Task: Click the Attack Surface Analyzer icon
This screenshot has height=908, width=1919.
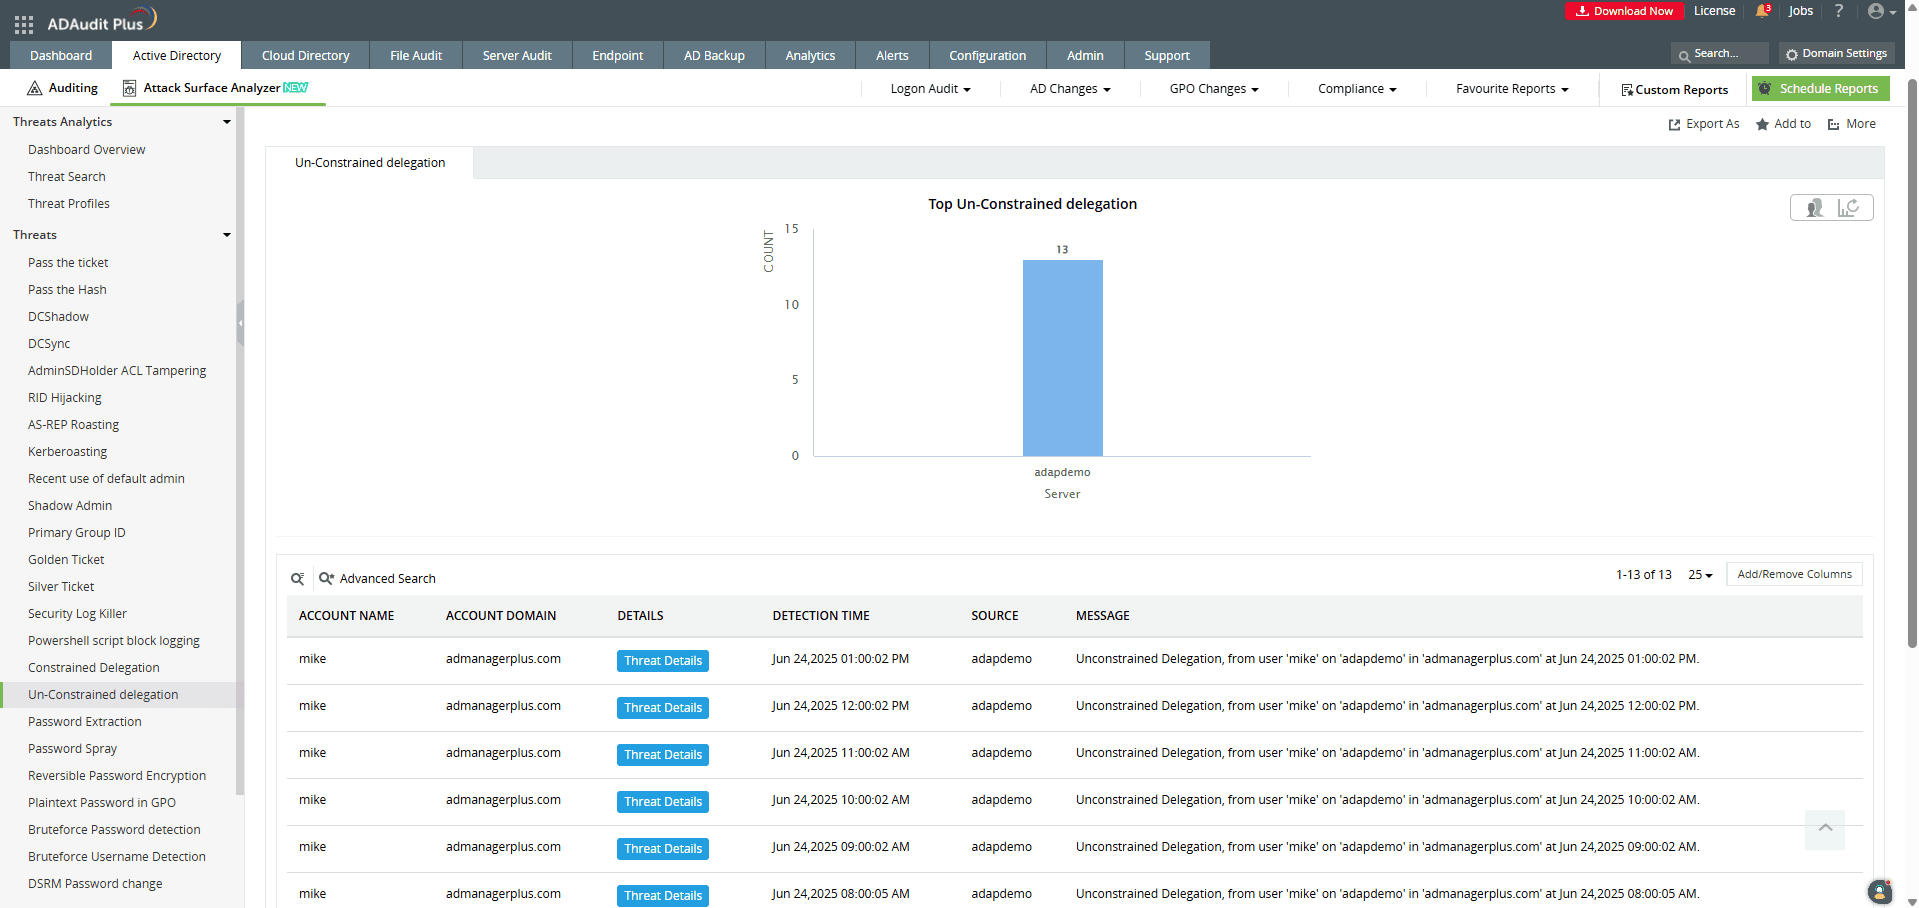Action: click(x=129, y=88)
